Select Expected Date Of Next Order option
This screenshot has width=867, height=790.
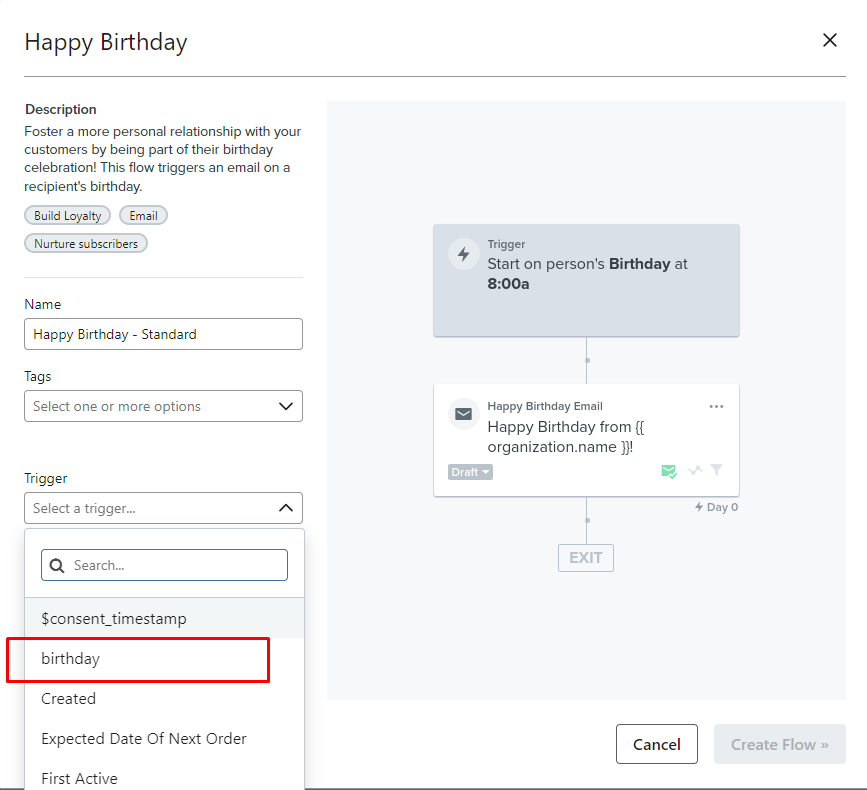coord(144,739)
